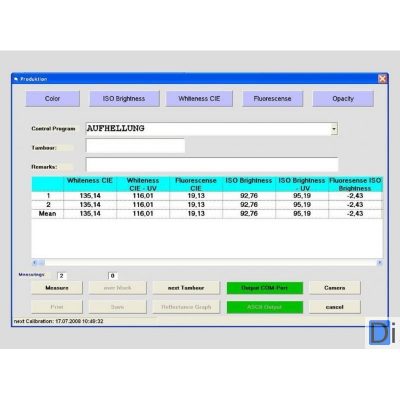The image size is (400, 400).
Task: Click the 135,14 value in row 1
Action: [90, 196]
